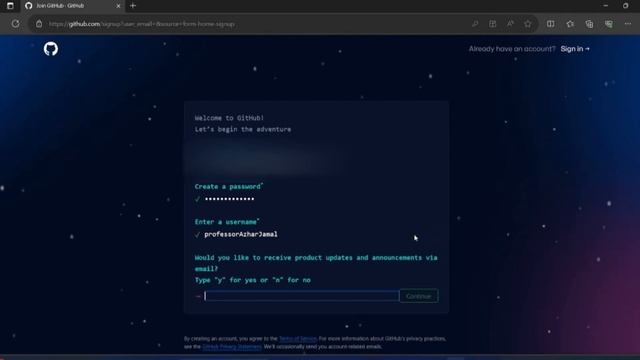Open the Terms of Service link
This screenshot has height=360, width=640.
pos(298,339)
